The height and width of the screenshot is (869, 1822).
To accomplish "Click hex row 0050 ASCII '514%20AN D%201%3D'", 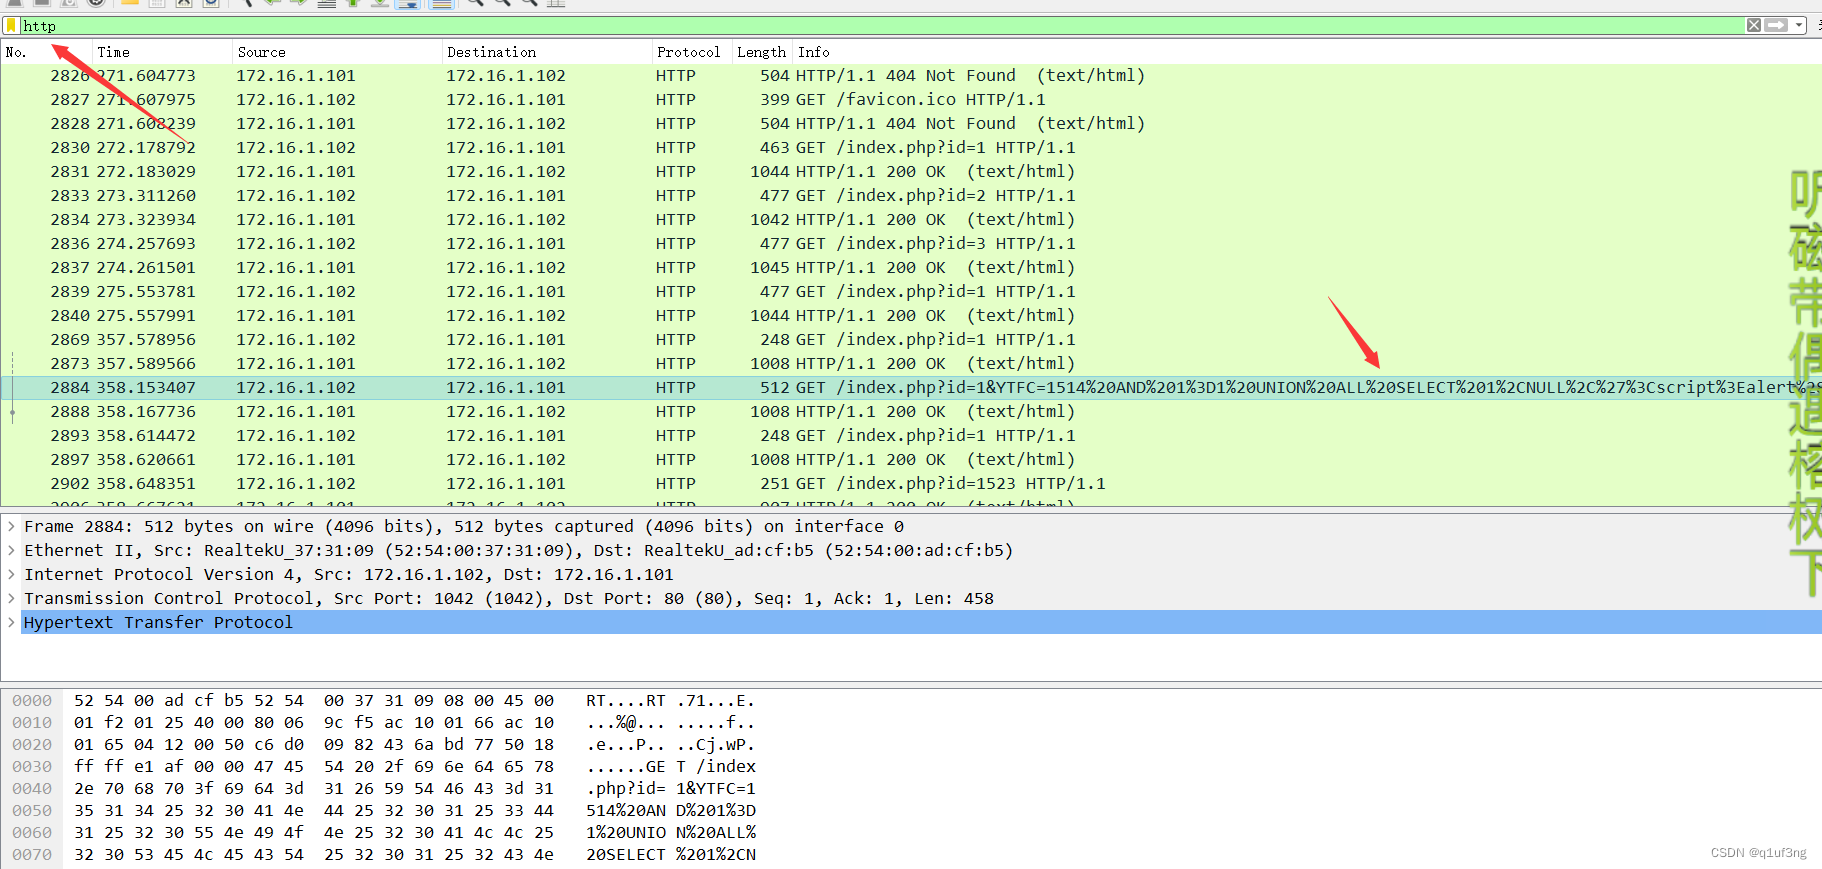I will [x=671, y=811].
